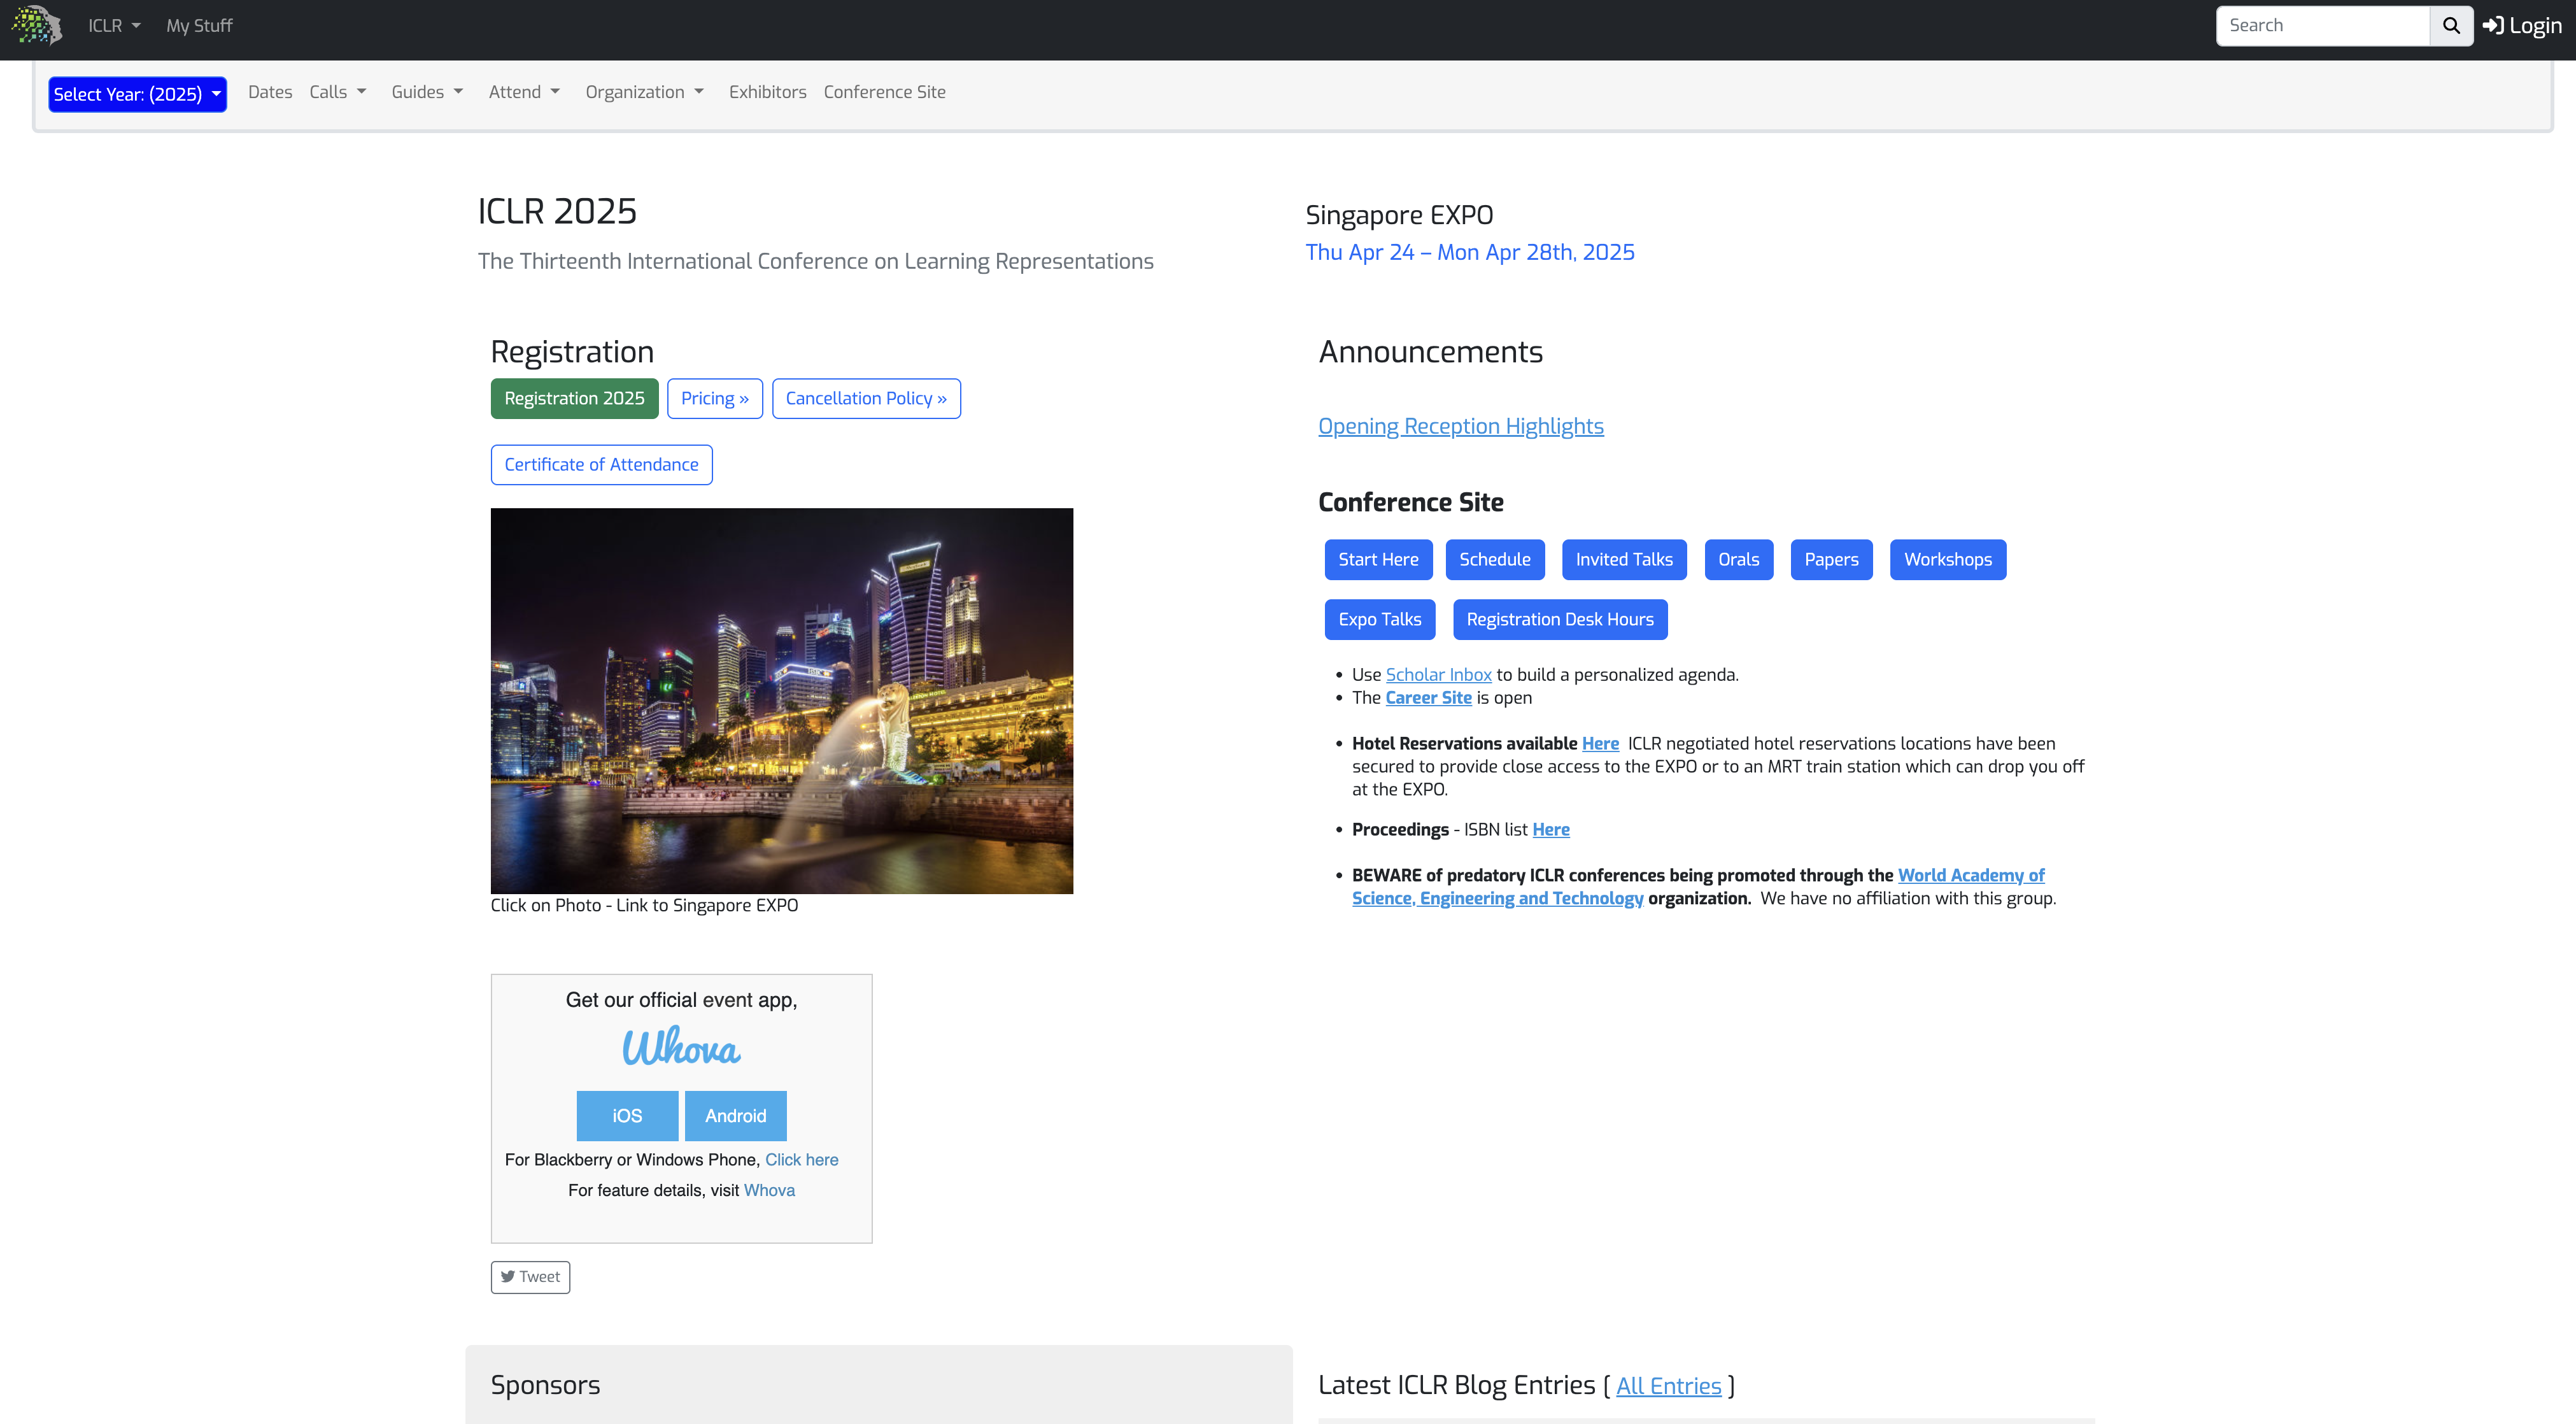Expand the Calls dropdown
Viewport: 2576px width, 1424px height.
(338, 92)
